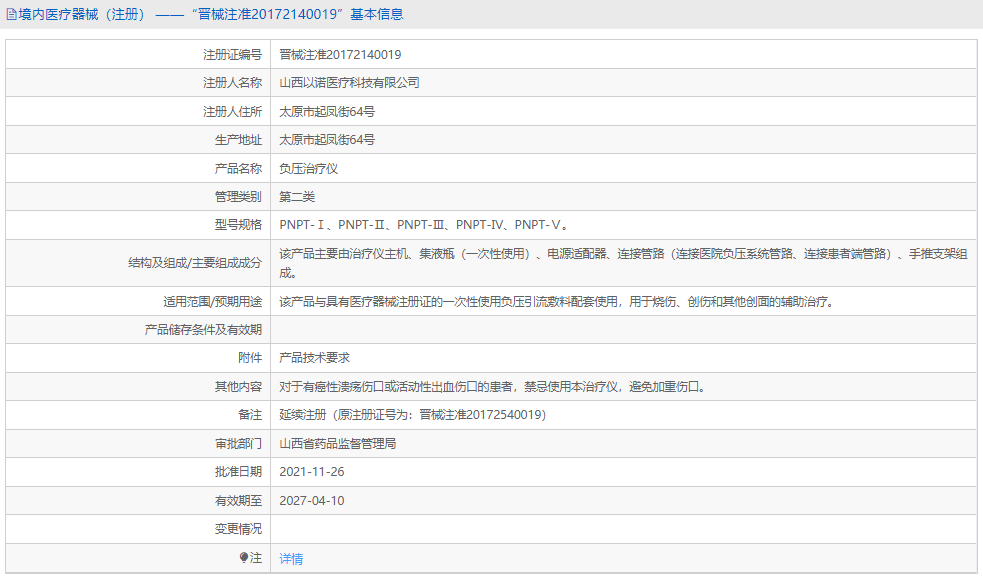Click the 有效期至 label

point(238,501)
